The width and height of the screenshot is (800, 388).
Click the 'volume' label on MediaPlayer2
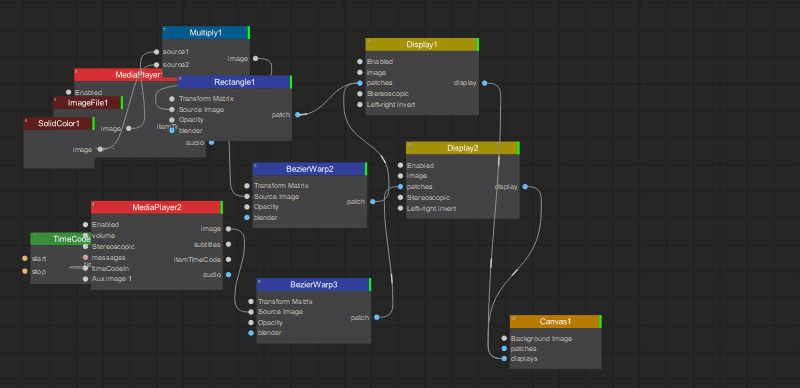(104, 235)
